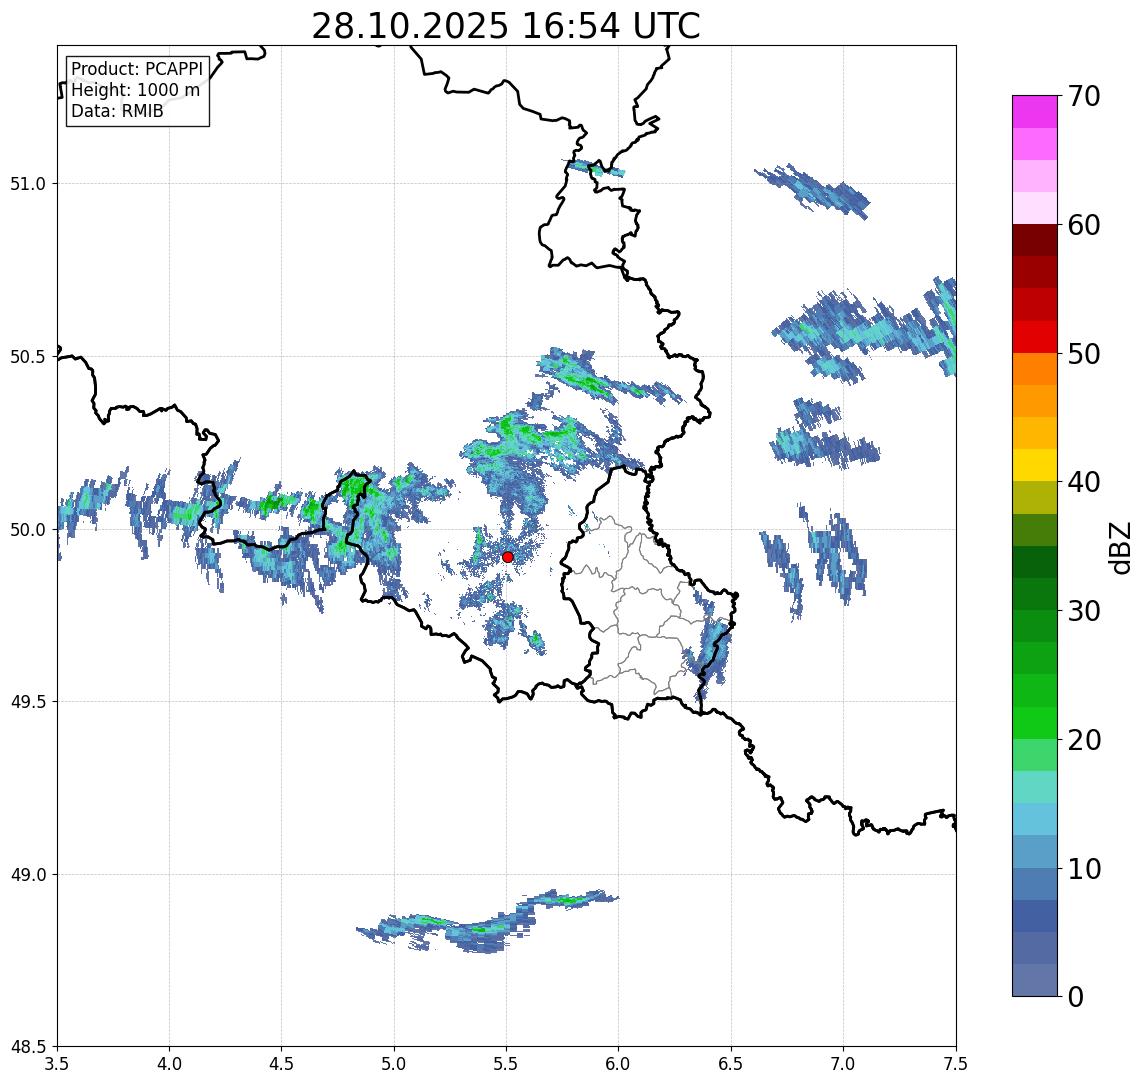Viewport: 1145px width, 1084px height.
Task: Click the radar echo patch near 51.0 north, 6.9 east
Action: coord(812,190)
